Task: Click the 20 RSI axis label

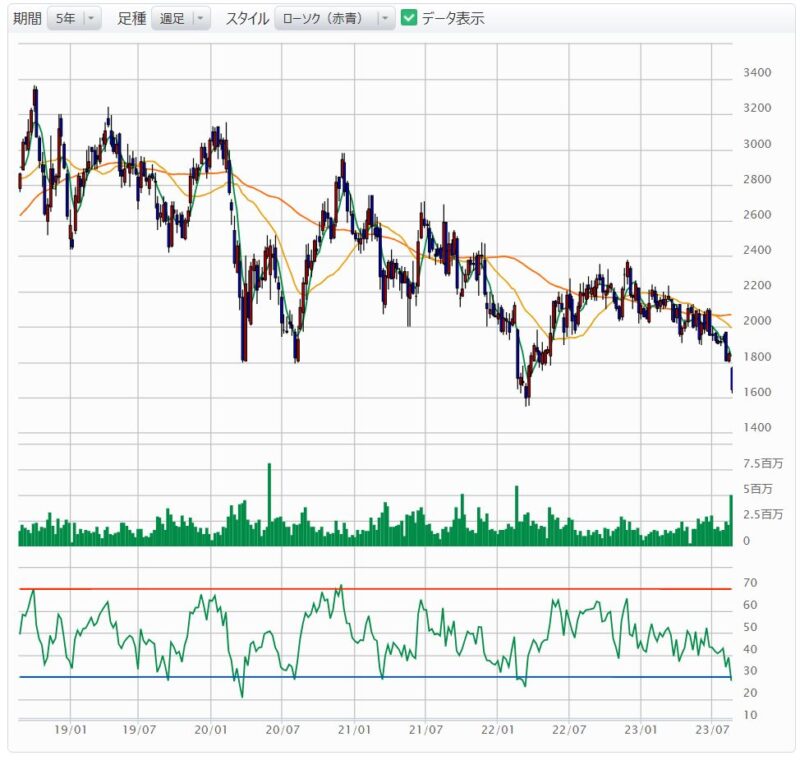Action: [x=750, y=693]
